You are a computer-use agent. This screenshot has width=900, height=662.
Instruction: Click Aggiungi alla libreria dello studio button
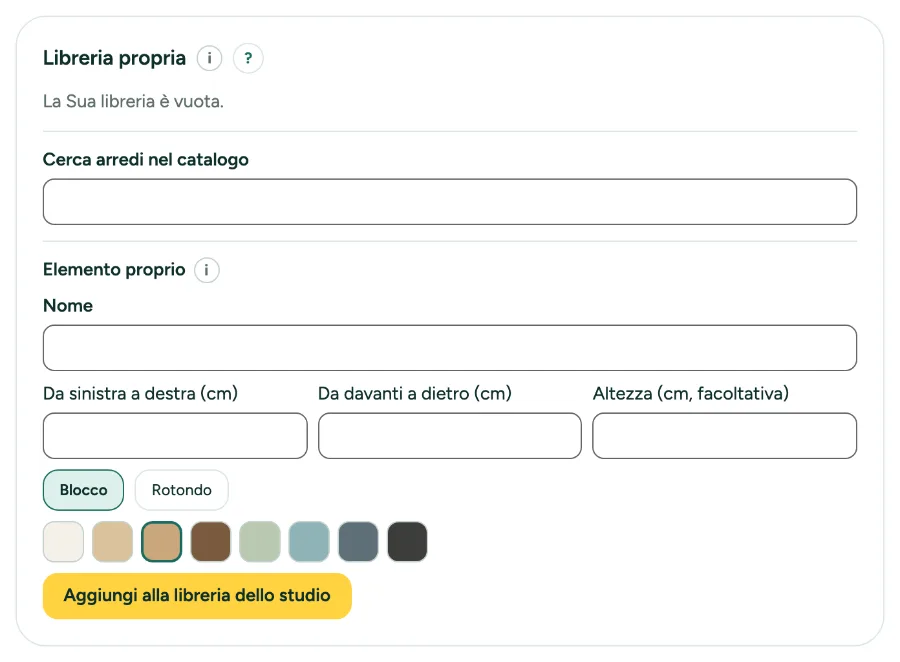197,596
